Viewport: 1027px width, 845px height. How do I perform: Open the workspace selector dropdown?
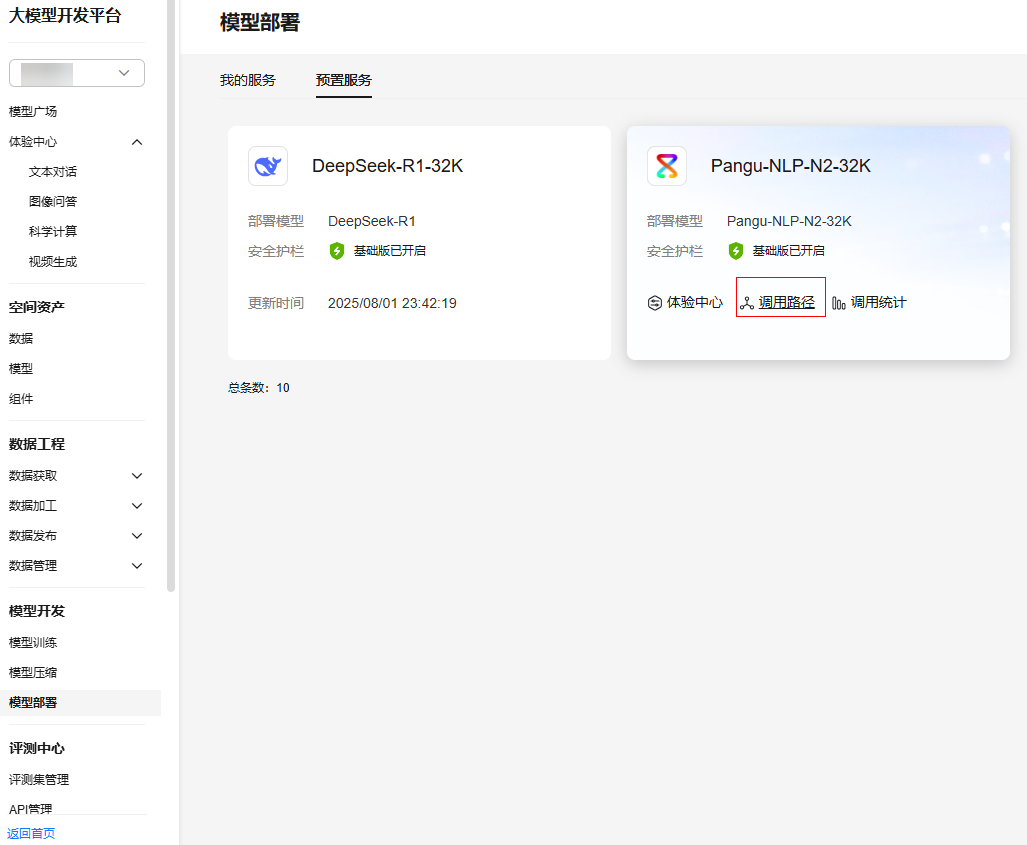(77, 73)
